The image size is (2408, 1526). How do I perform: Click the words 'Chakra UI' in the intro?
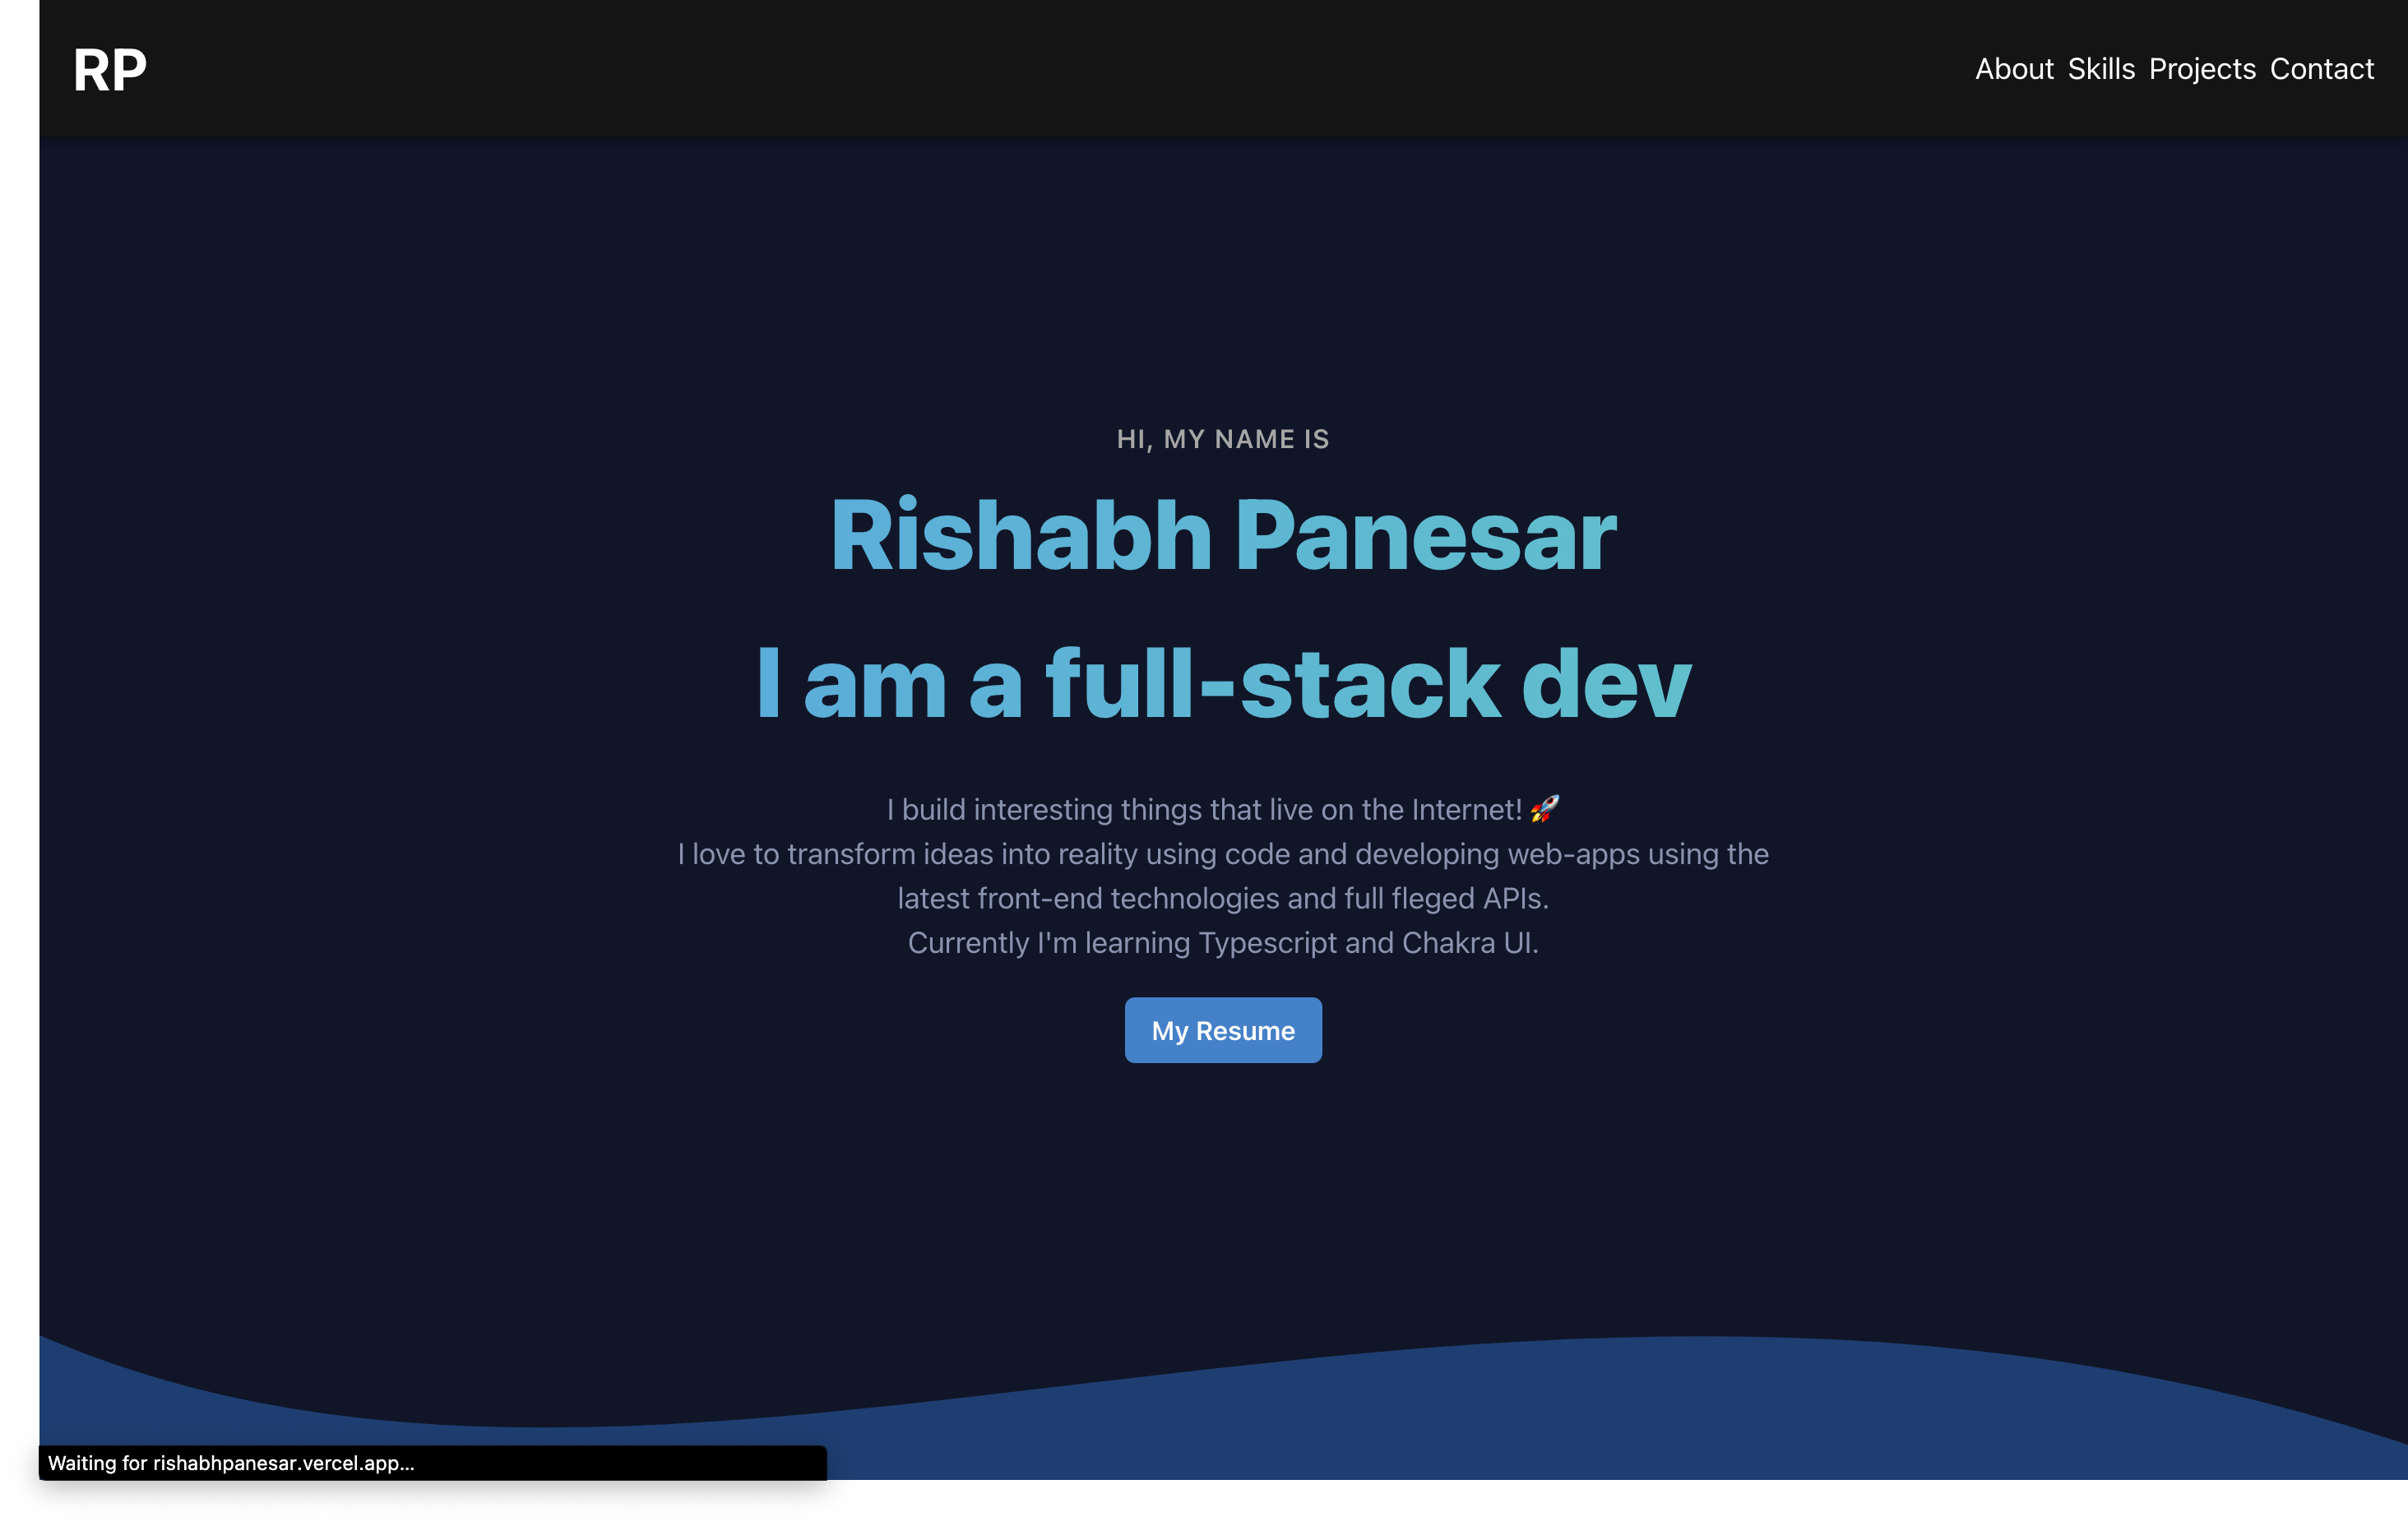[x=1469, y=943]
